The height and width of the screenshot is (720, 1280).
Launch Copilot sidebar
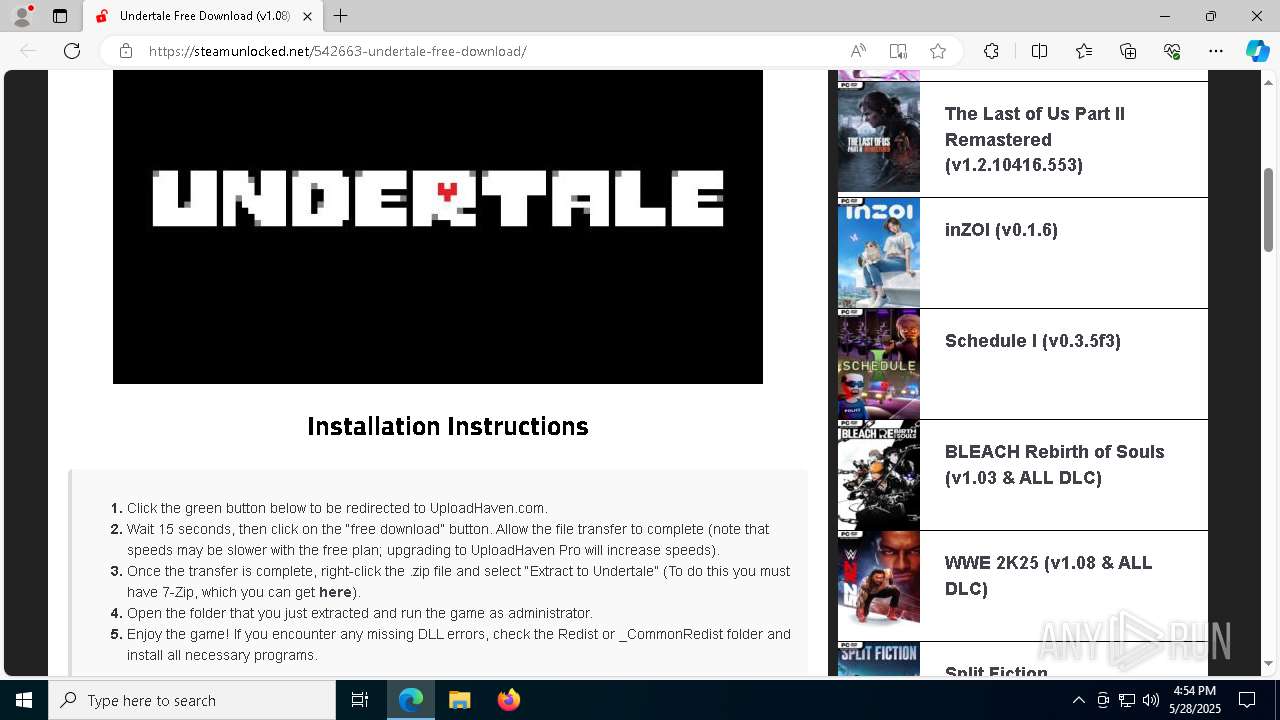coord(1257,51)
